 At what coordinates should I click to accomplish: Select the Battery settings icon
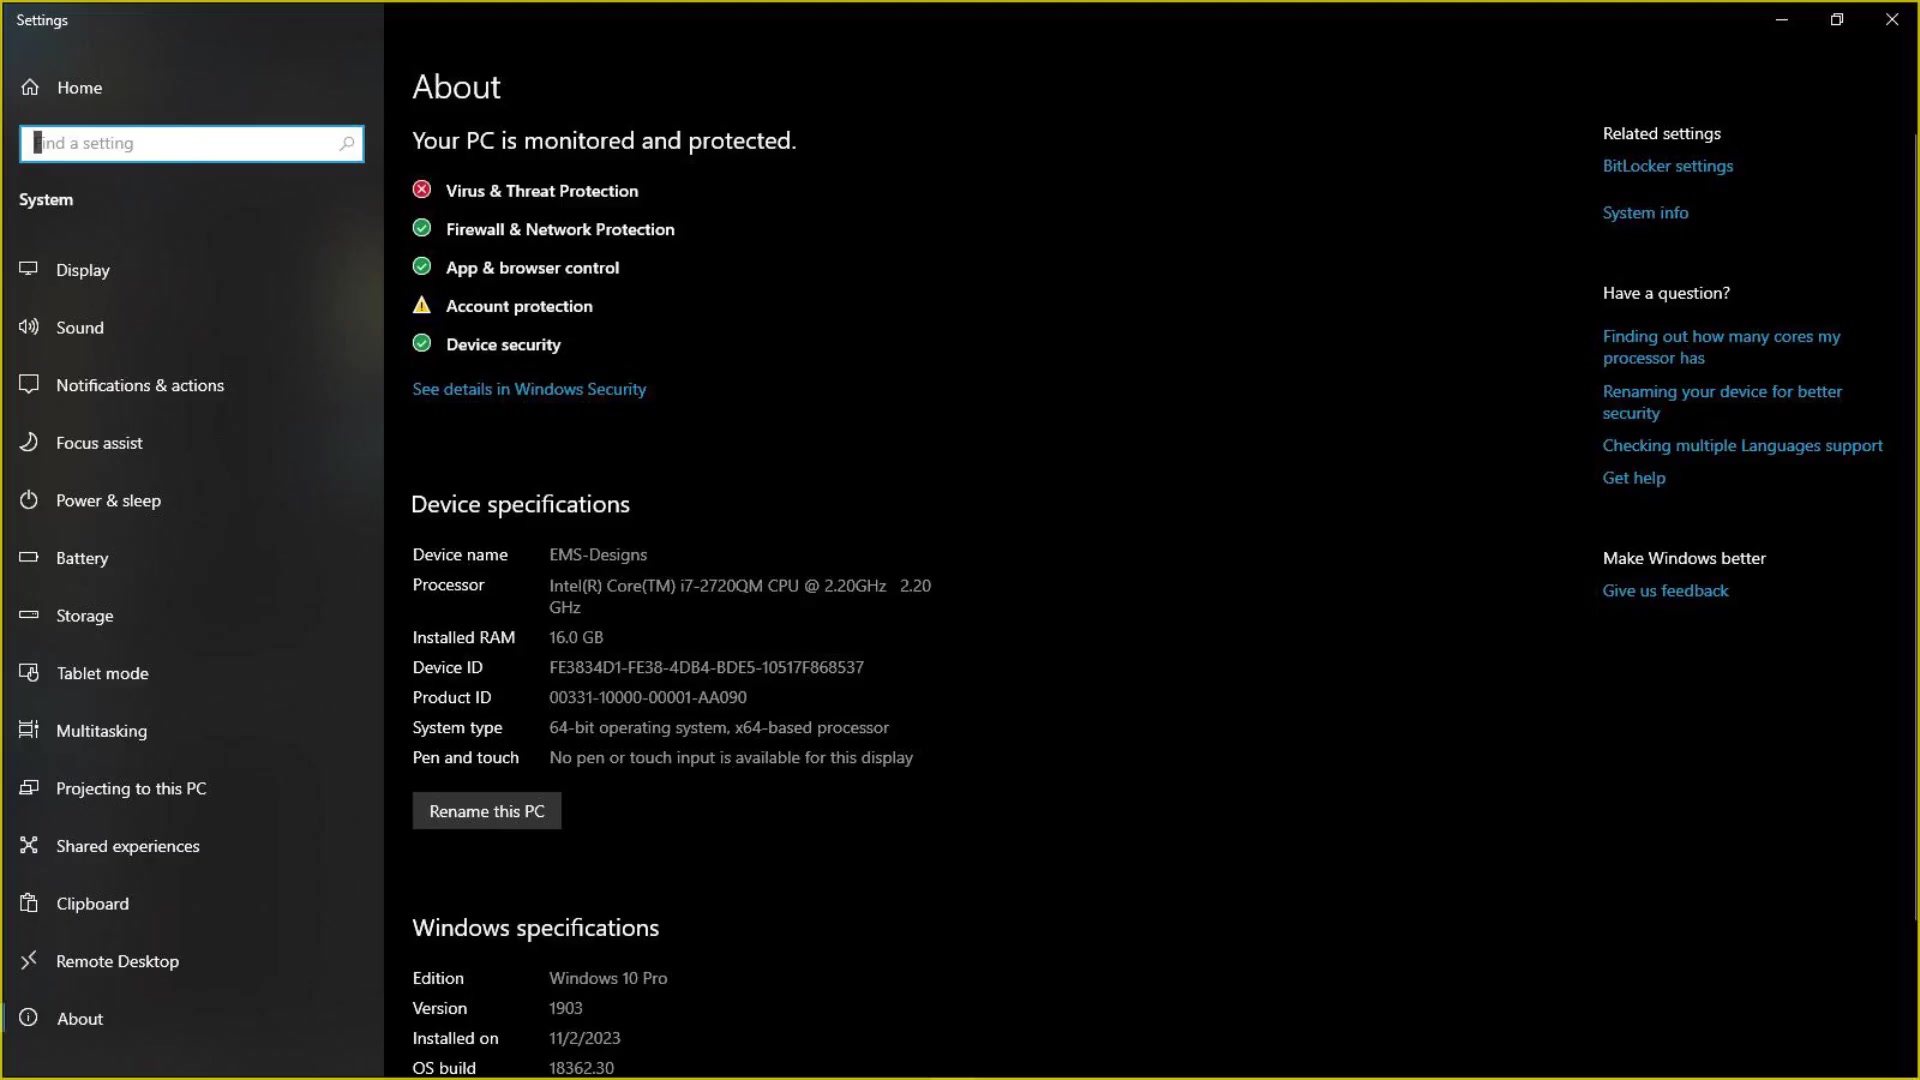[x=31, y=558]
